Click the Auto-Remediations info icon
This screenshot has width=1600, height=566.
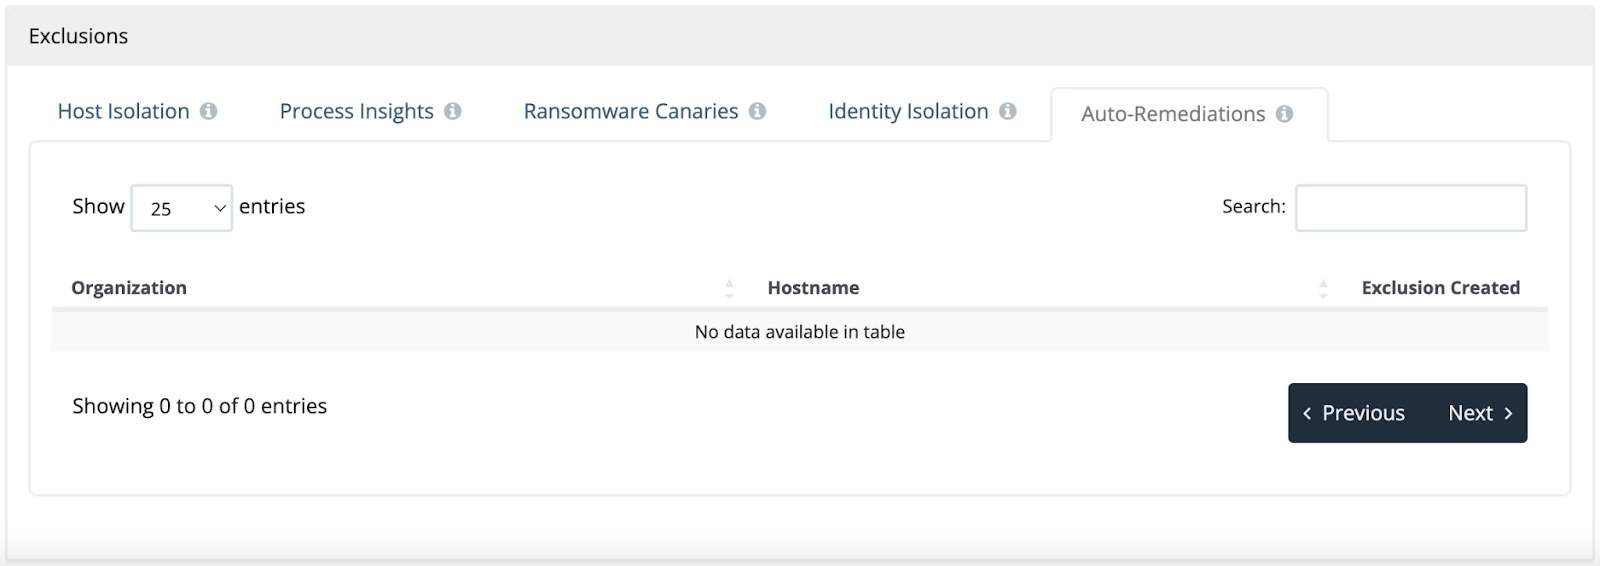click(1285, 114)
